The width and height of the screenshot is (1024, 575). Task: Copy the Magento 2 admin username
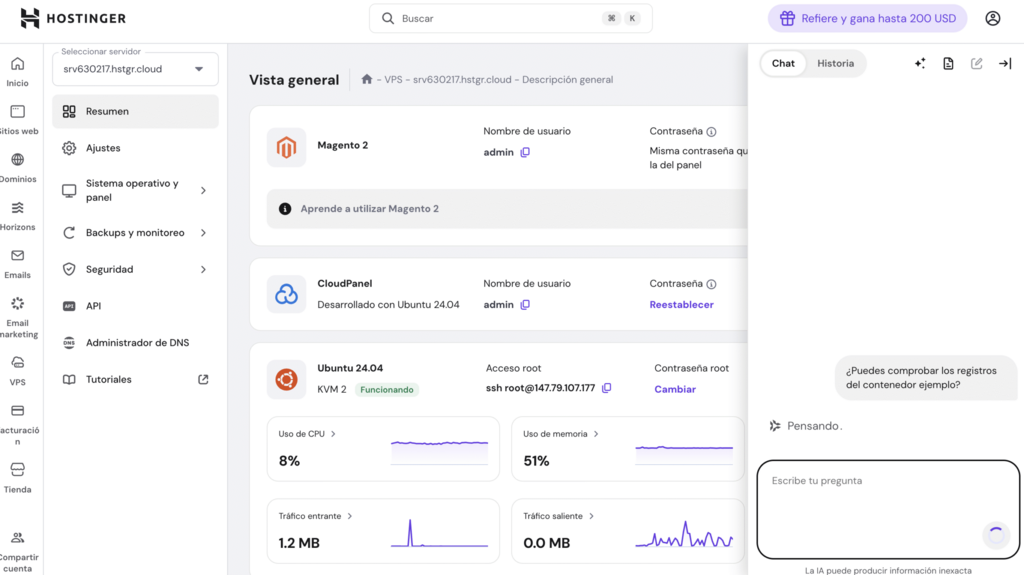click(x=525, y=152)
